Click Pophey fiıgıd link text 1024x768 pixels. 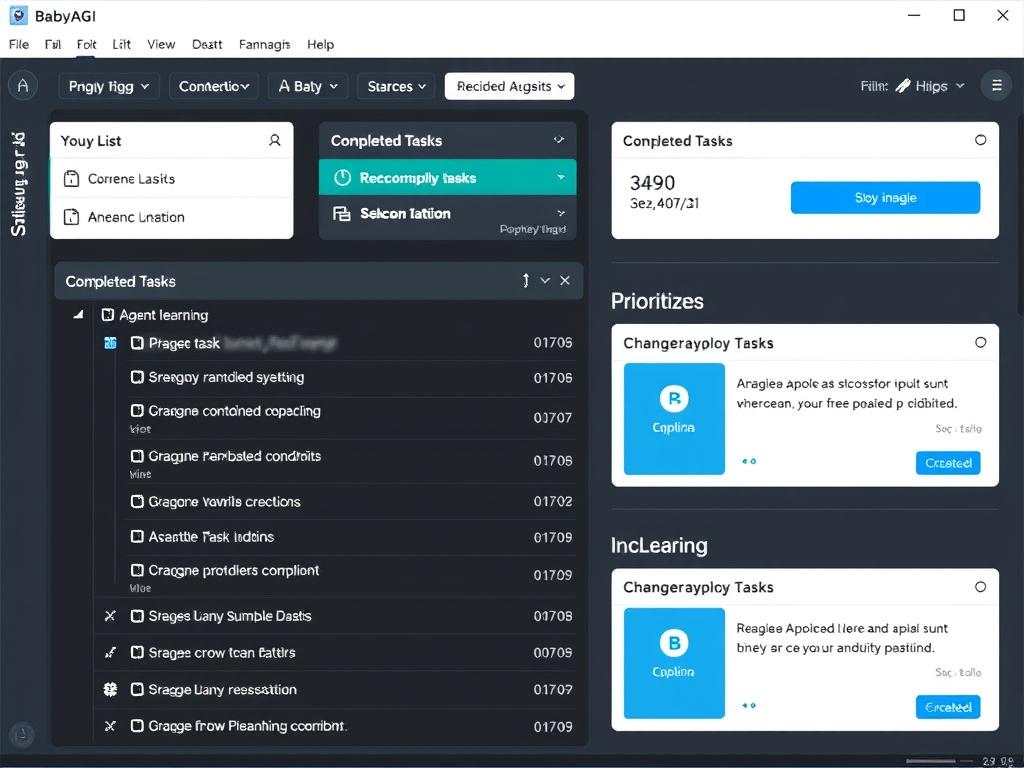pyautogui.click(x=533, y=229)
